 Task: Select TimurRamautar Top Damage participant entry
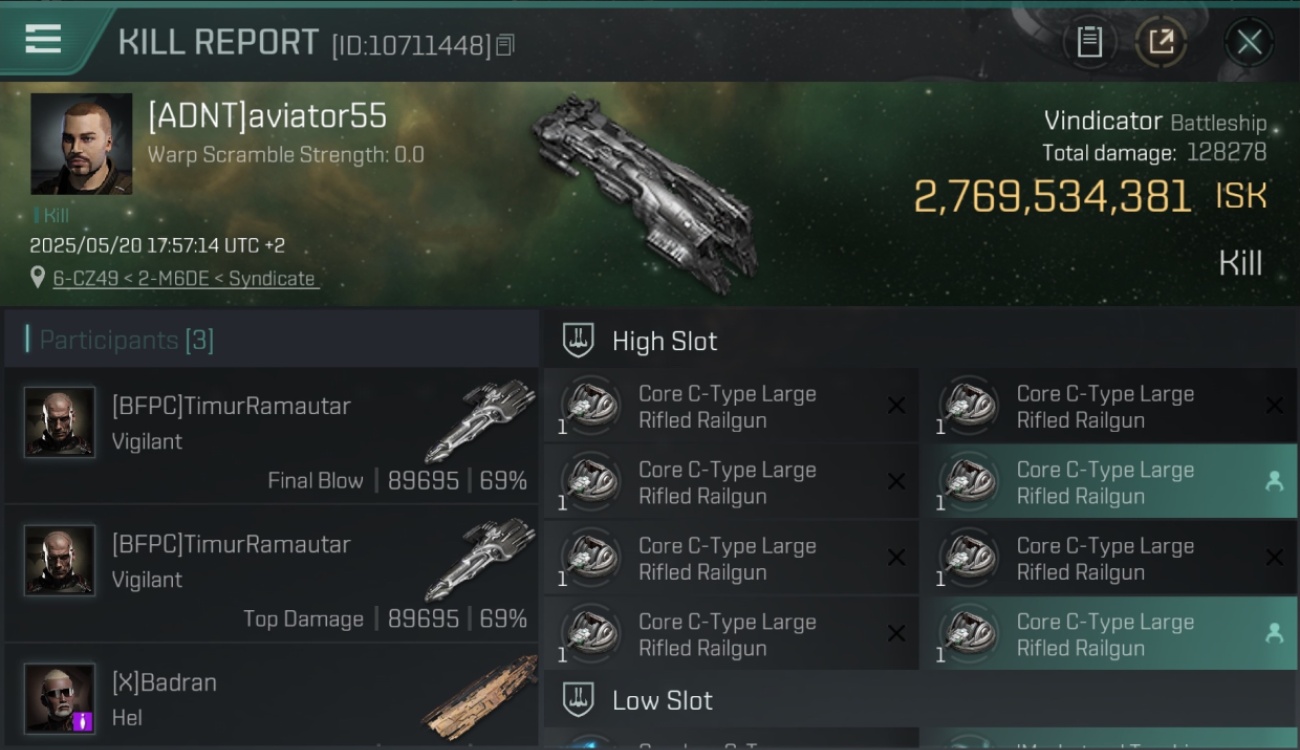pyautogui.click(x=271, y=574)
